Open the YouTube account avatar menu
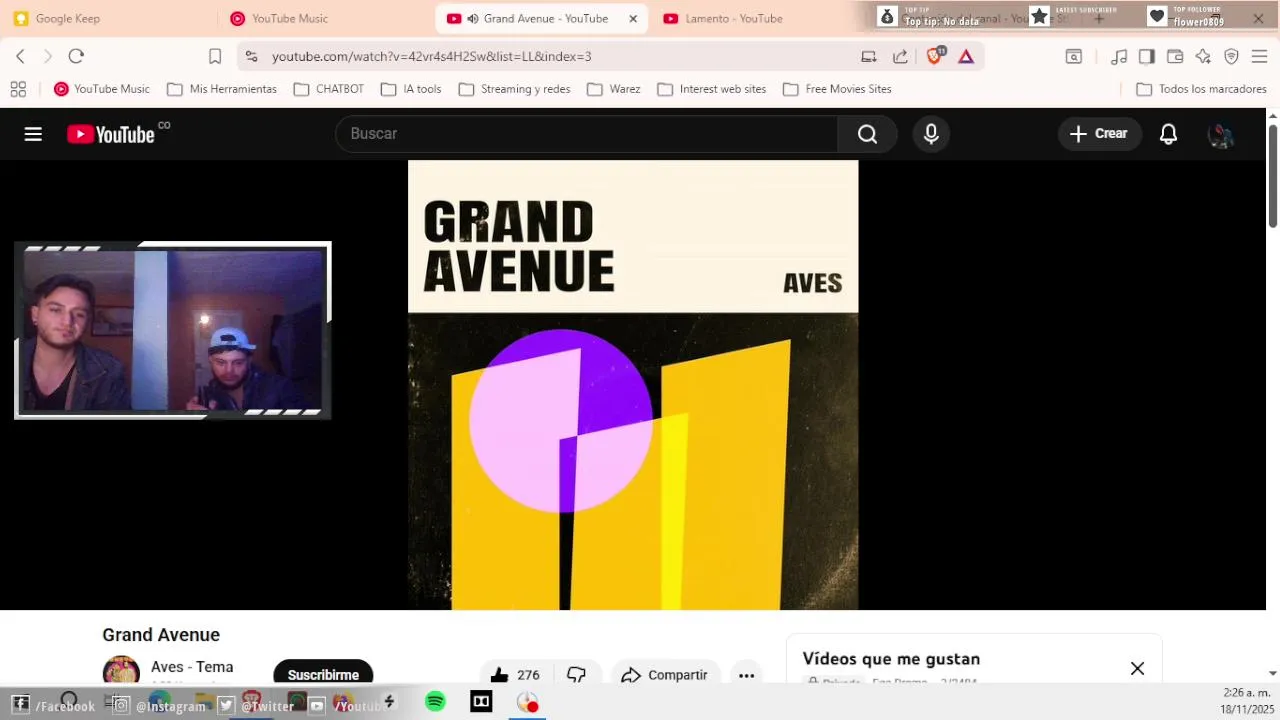The height and width of the screenshot is (720, 1280). click(1220, 134)
